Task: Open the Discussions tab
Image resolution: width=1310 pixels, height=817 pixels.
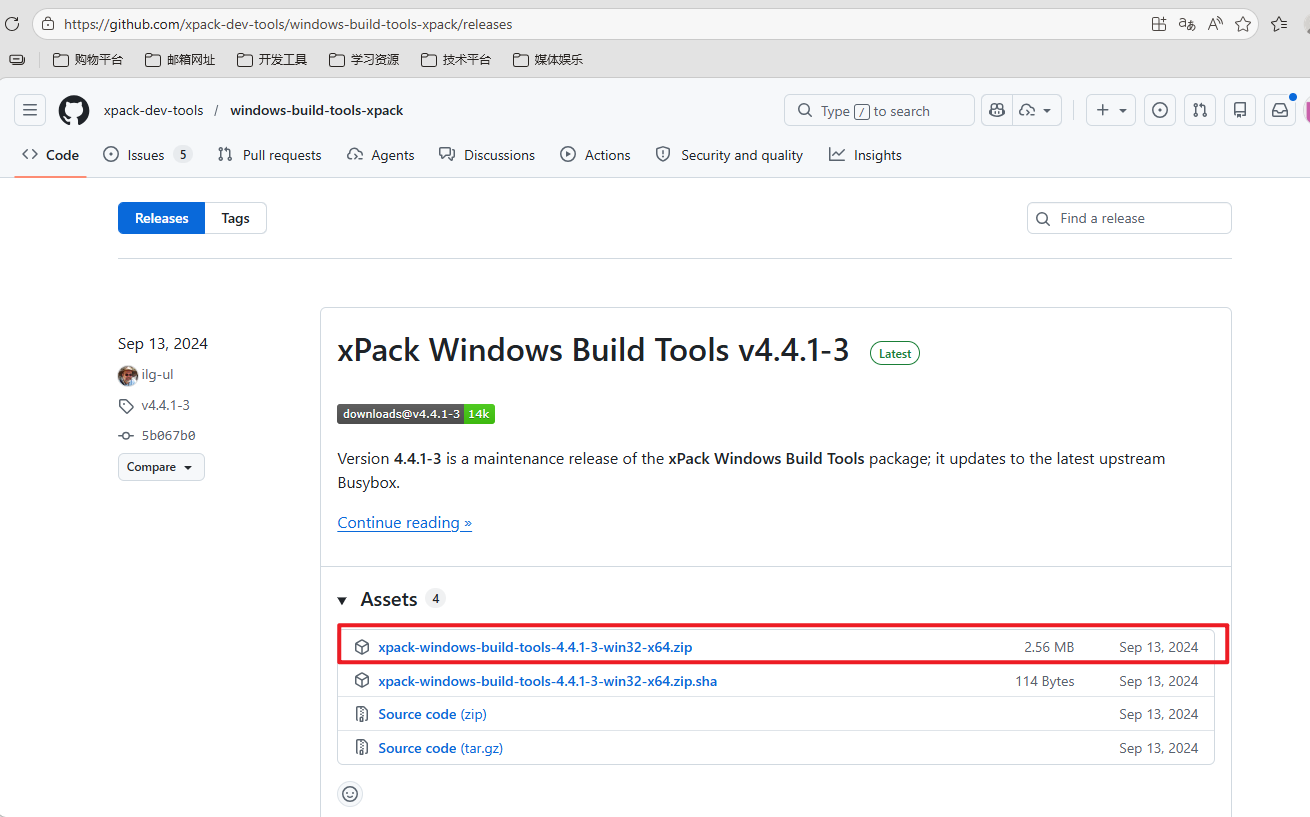Action: click(486, 155)
